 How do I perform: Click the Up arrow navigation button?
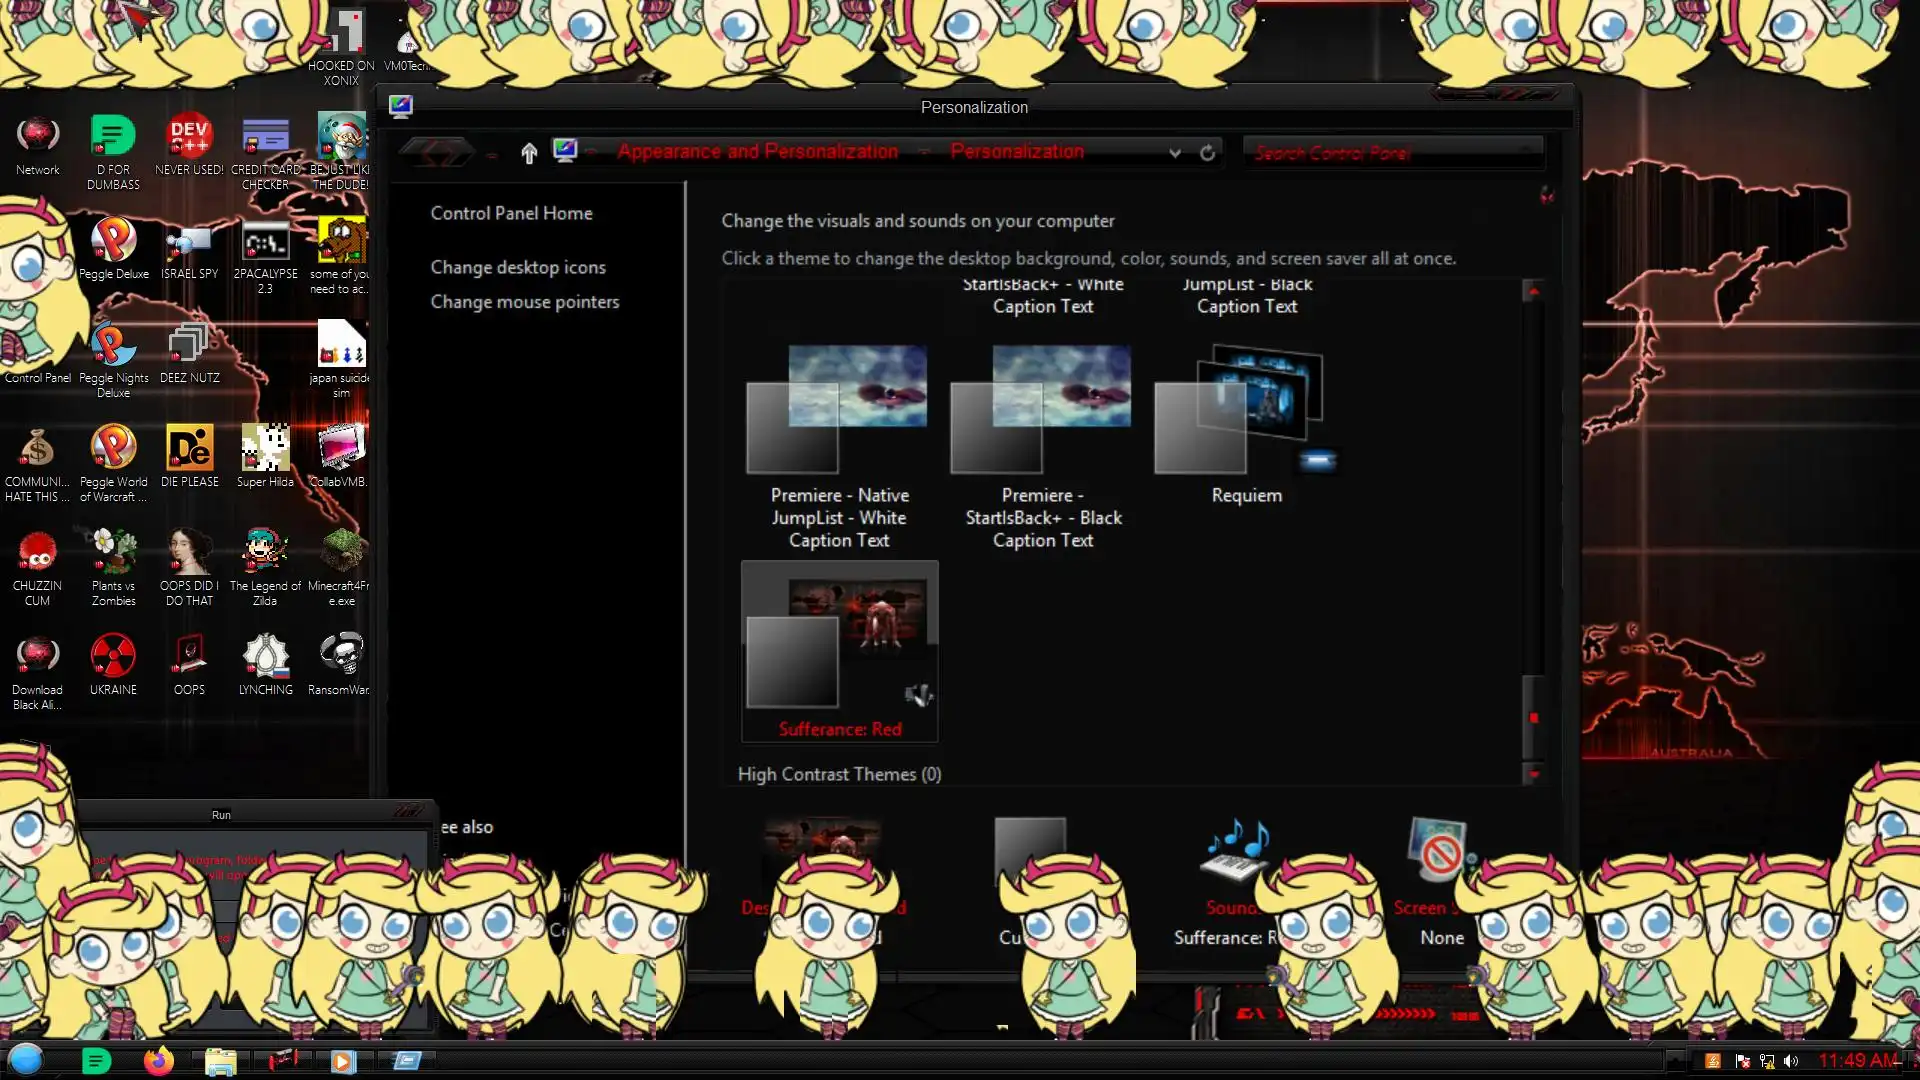click(x=529, y=153)
